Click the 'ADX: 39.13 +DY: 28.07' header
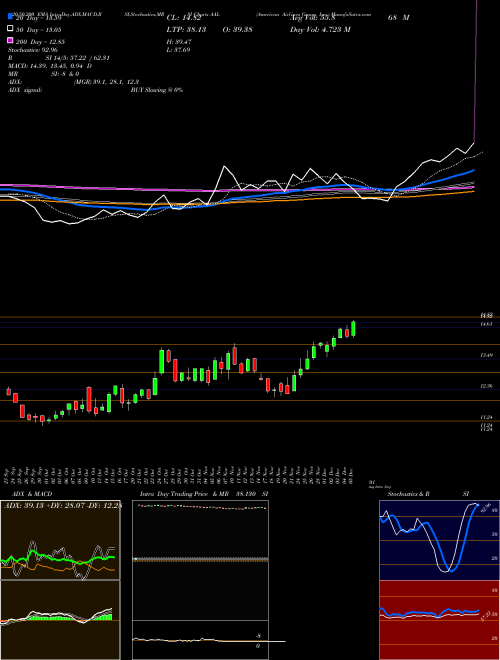The image size is (500, 660). click(61, 506)
